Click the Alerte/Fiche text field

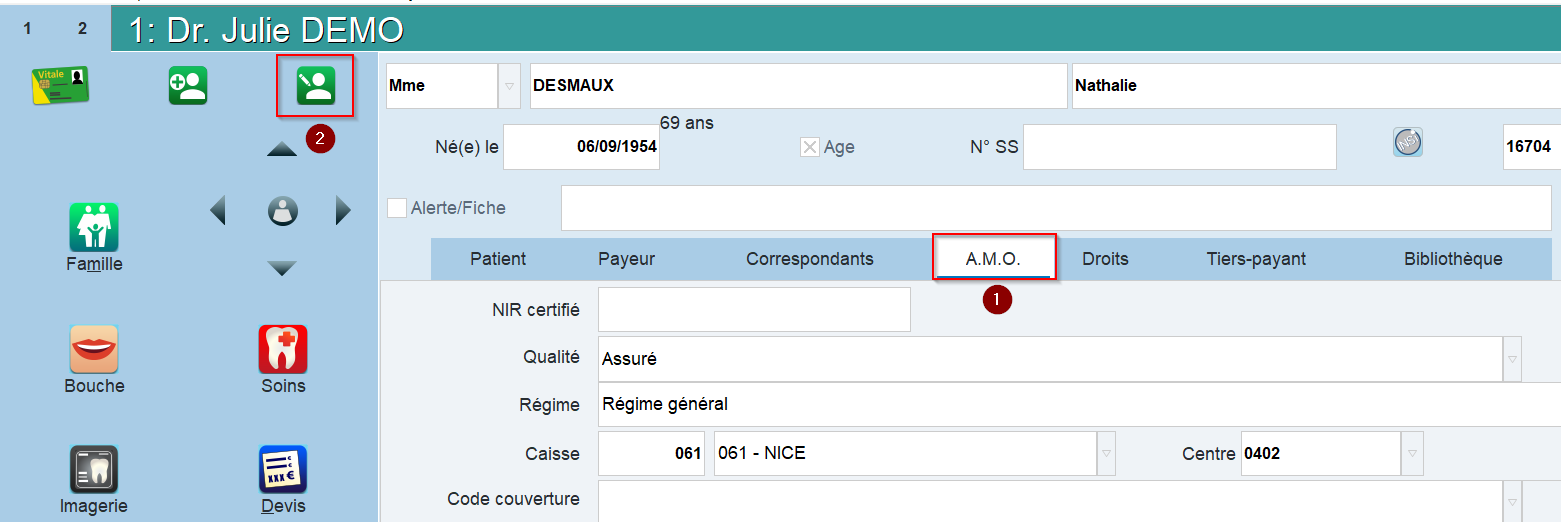(x=1056, y=208)
